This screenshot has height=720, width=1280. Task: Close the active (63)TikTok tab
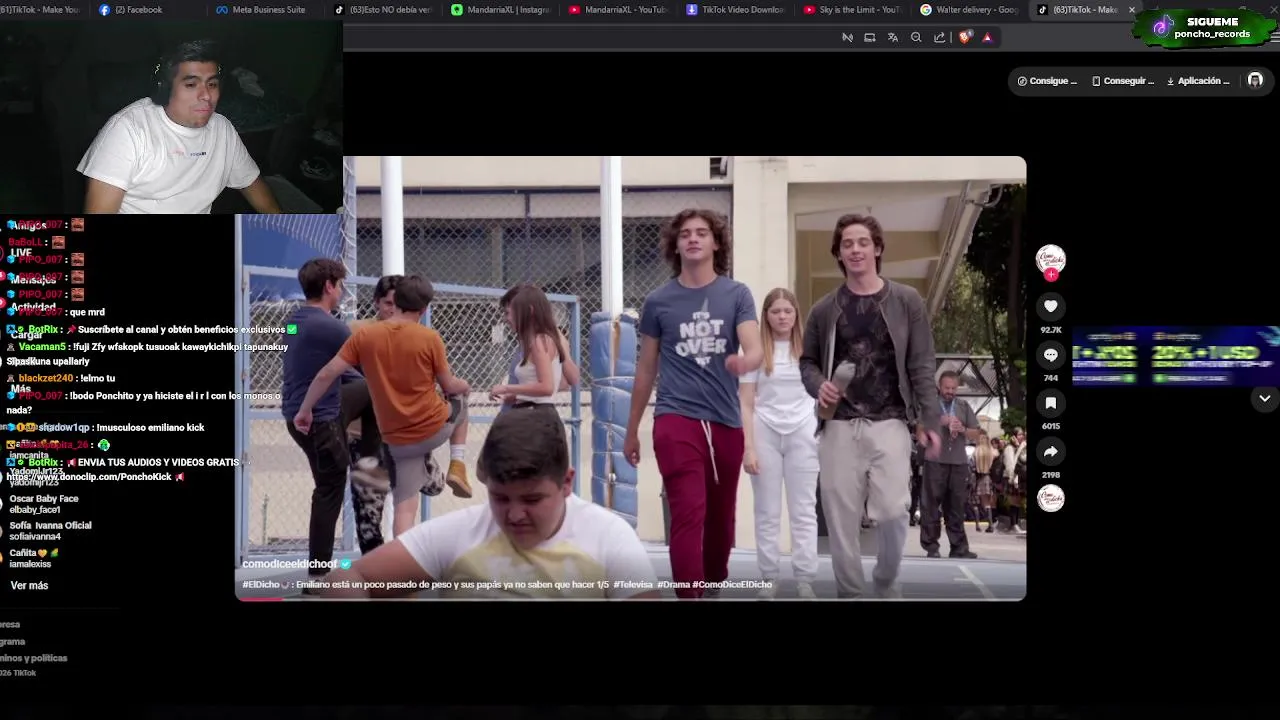pos(1132,10)
